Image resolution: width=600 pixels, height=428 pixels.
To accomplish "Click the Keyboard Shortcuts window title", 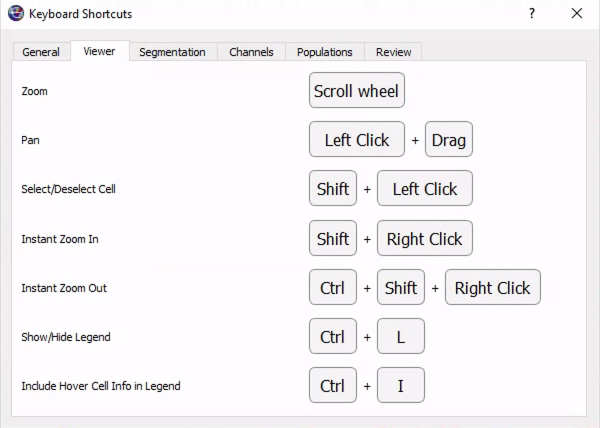I will click(x=80, y=14).
